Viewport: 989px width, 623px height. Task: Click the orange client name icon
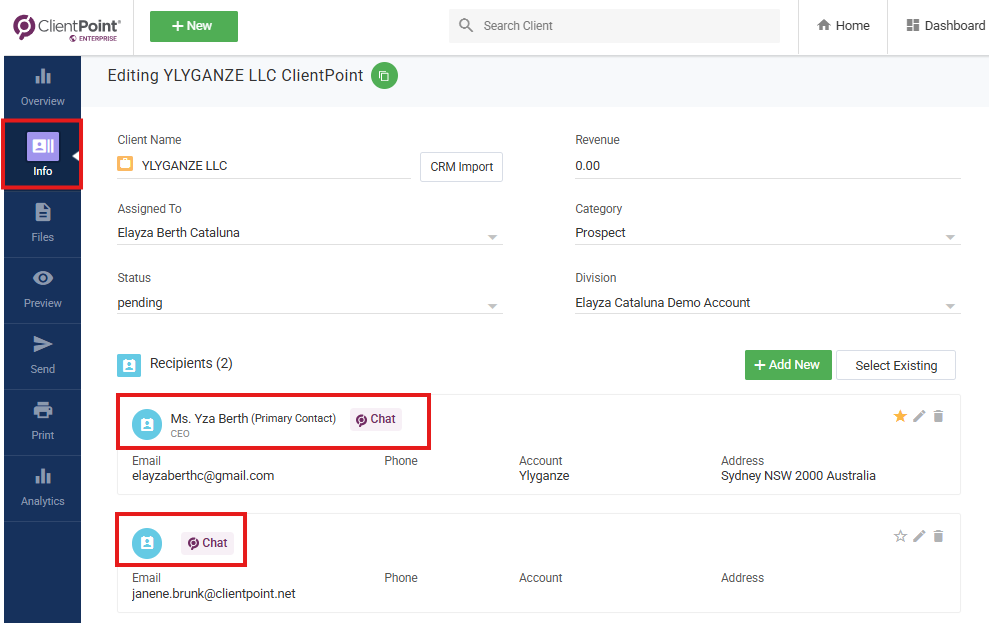[125, 164]
